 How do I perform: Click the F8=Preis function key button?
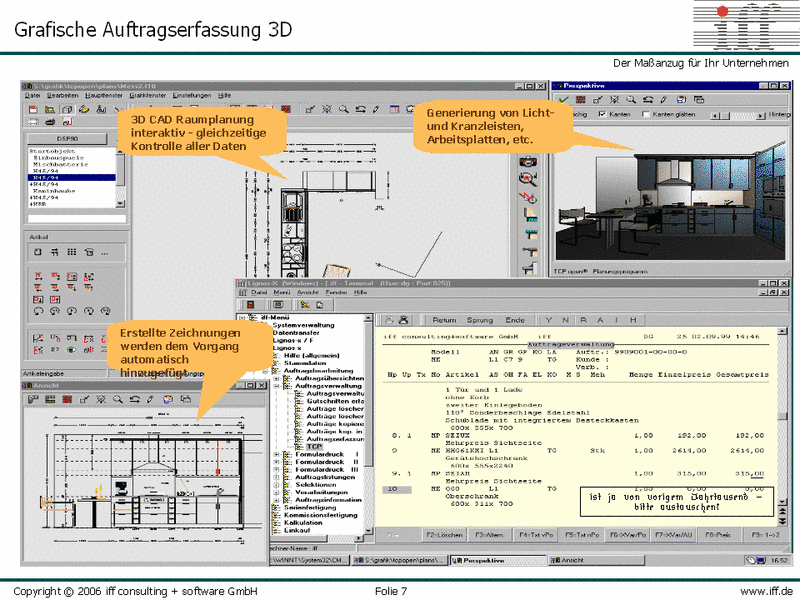tap(718, 535)
